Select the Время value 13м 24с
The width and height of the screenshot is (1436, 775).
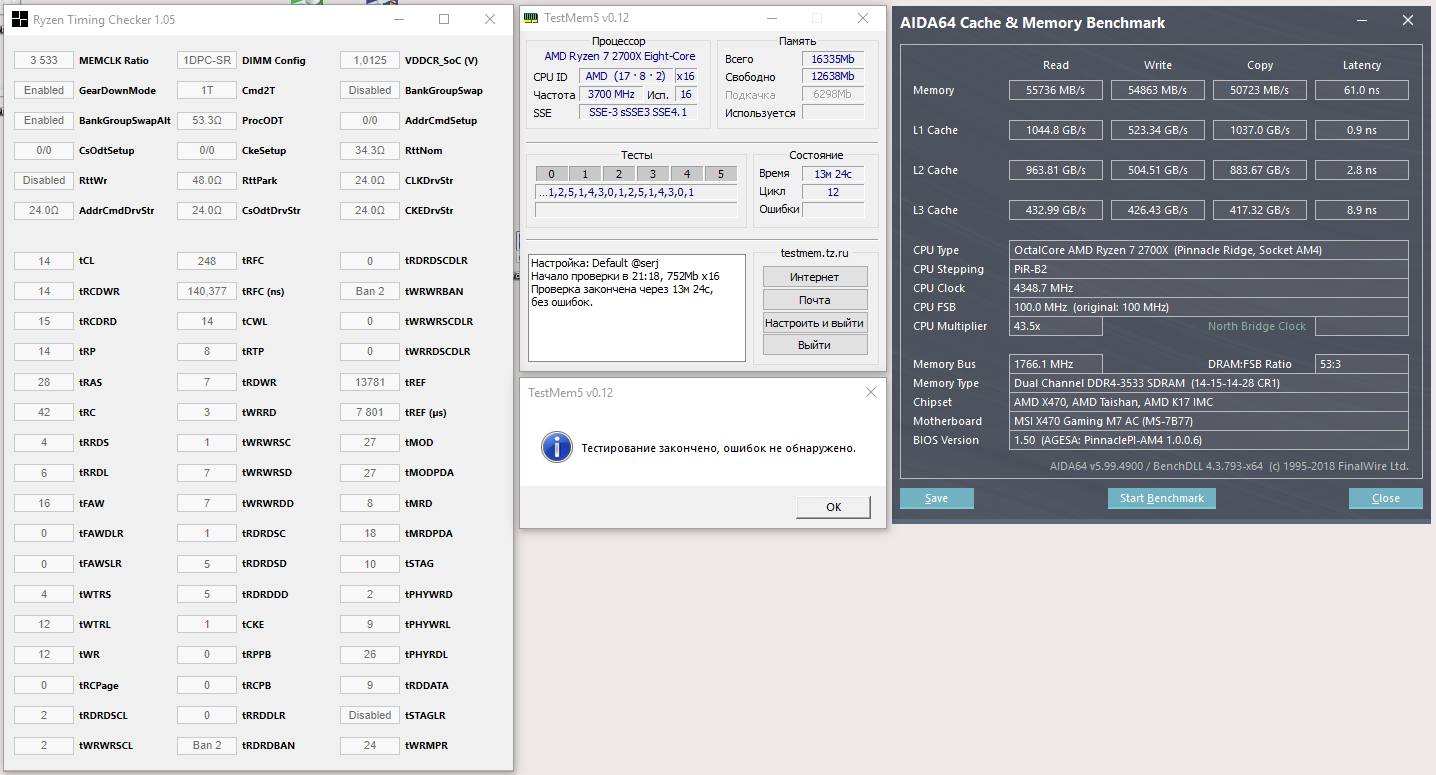[833, 173]
